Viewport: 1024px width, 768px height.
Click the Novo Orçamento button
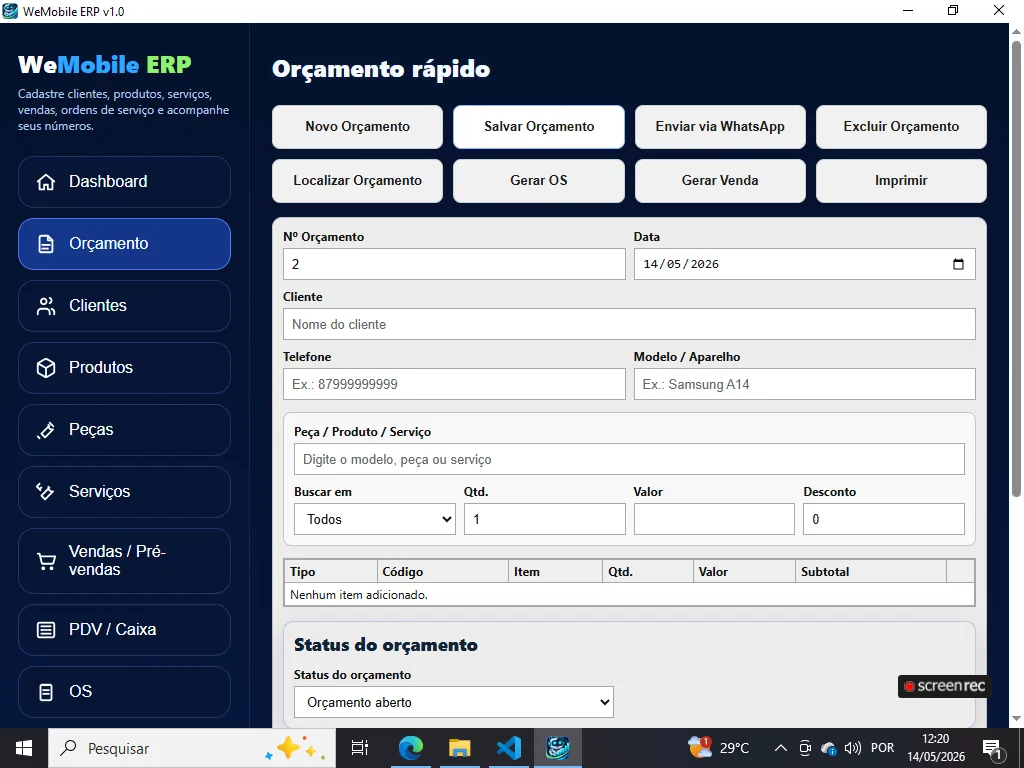[x=357, y=127]
